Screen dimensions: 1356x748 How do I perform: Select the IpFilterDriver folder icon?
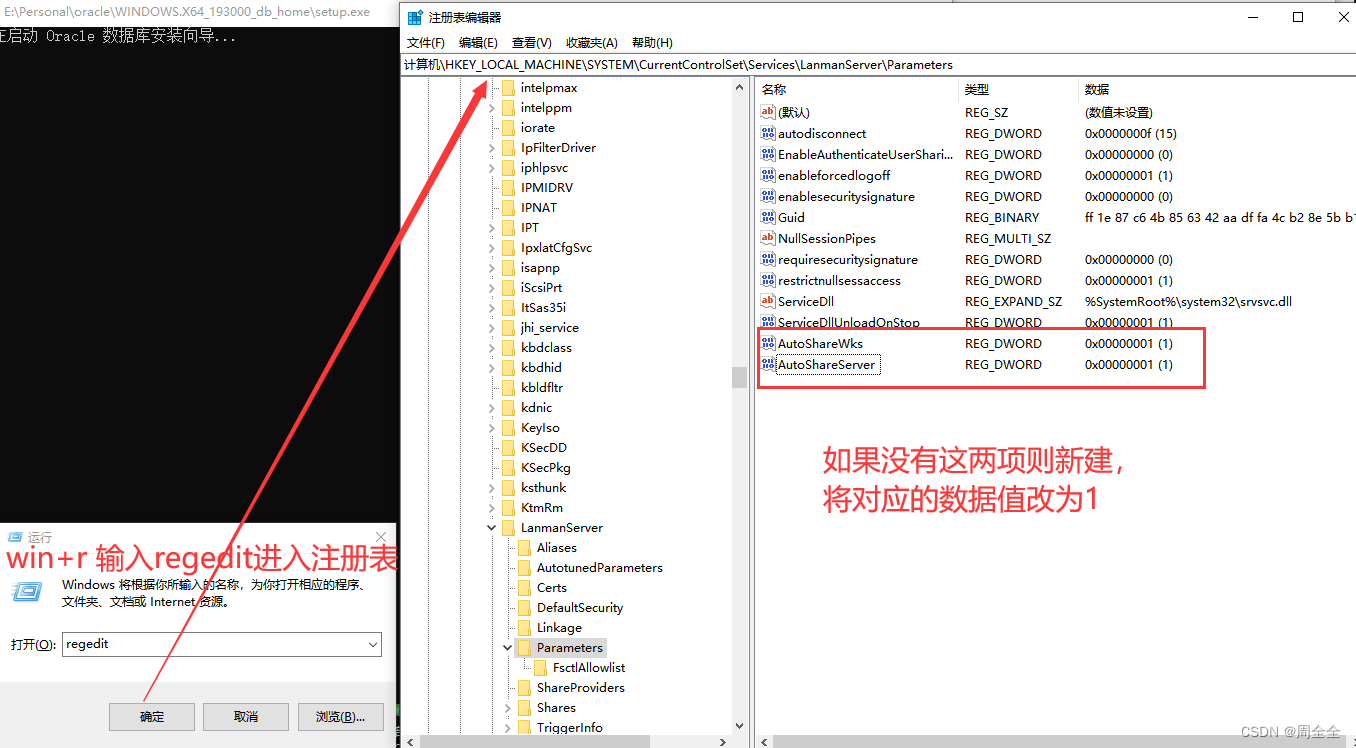(508, 148)
